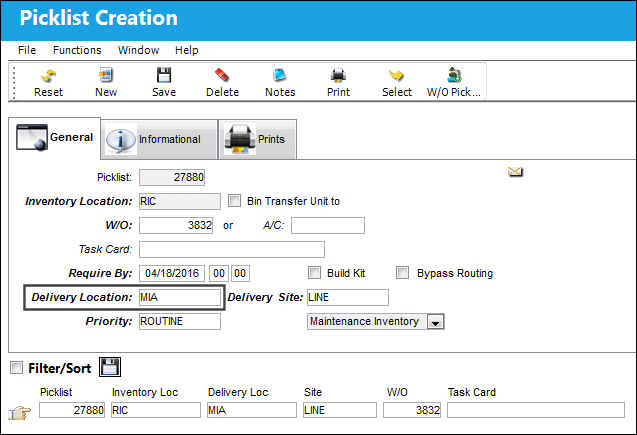Select grid W/O cell 3832
This screenshot has height=435, width=637.
pos(412,410)
